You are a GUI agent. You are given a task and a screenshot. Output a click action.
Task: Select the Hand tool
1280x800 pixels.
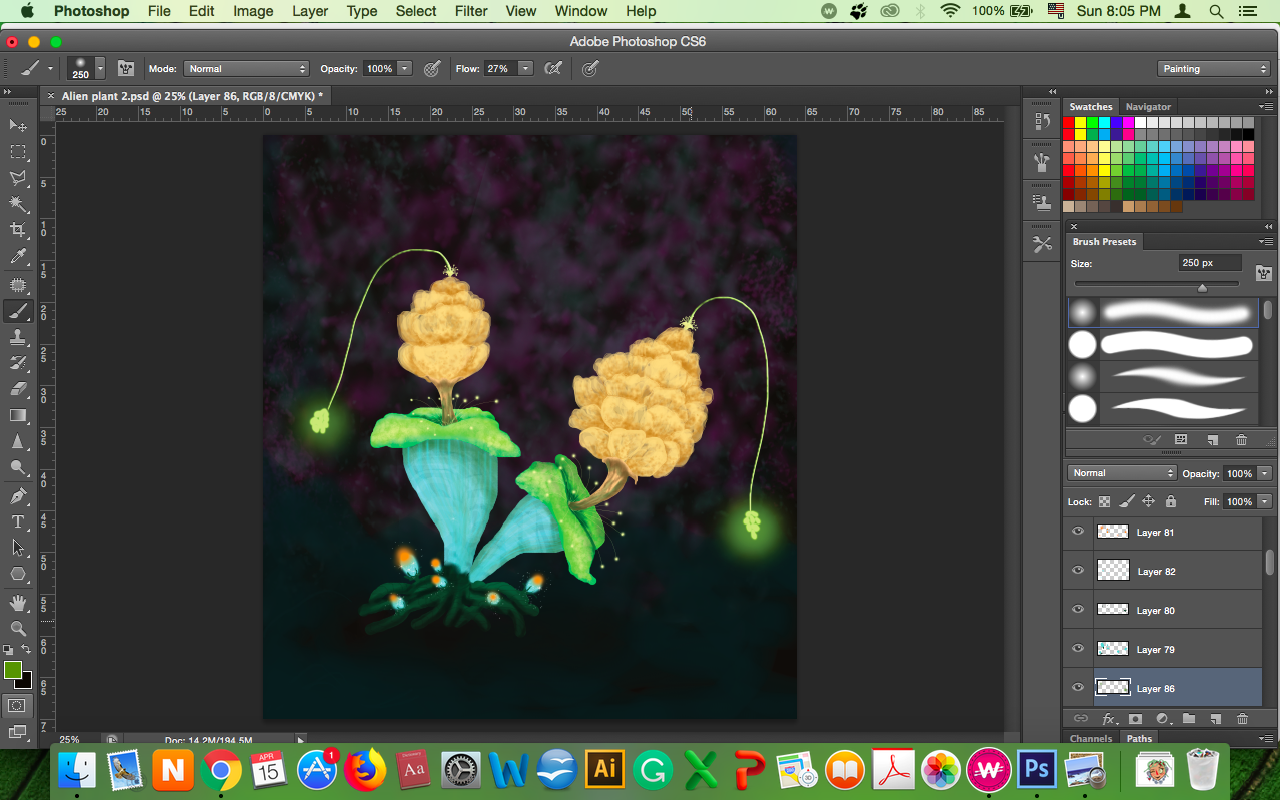18,602
